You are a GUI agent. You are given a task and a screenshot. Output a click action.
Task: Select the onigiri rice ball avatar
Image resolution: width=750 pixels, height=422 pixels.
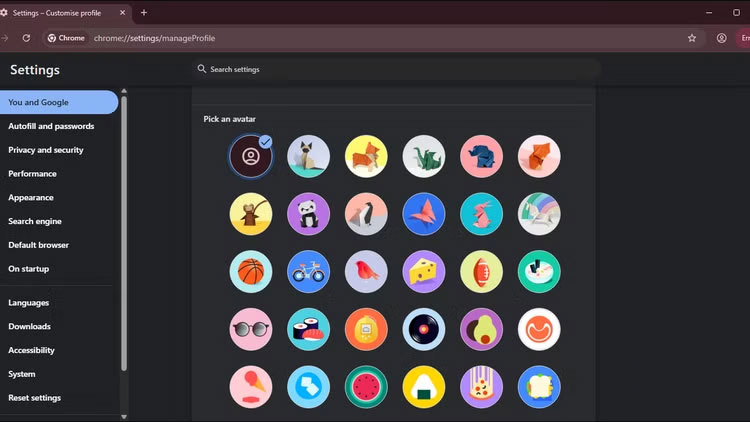coord(424,387)
